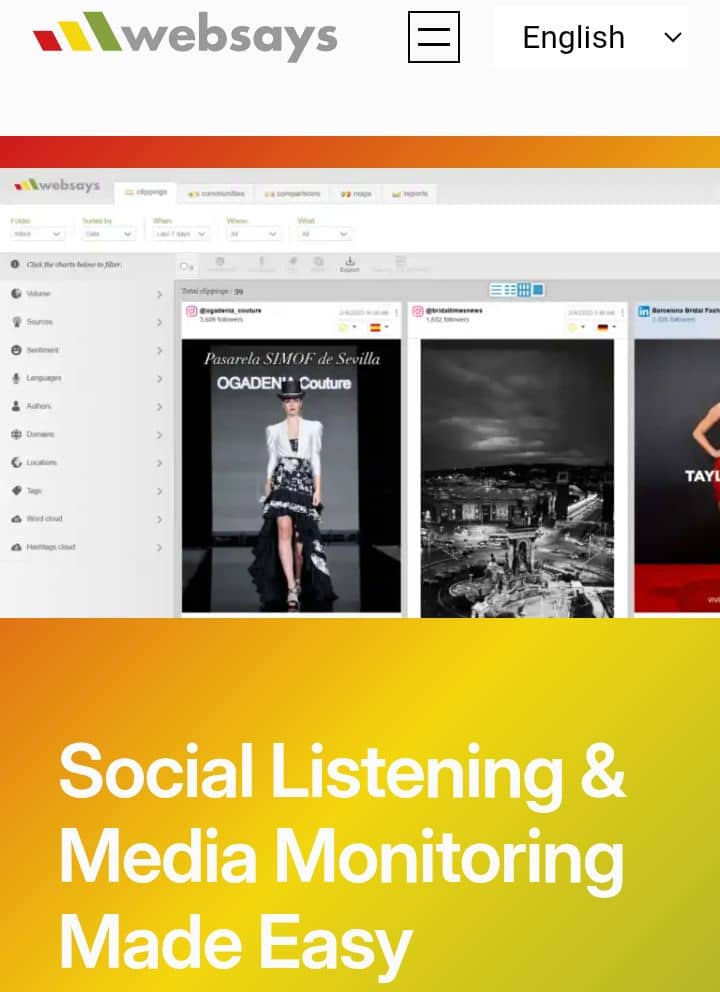The image size is (720, 992).
Task: Switch to the grid view layout icon
Action: pyautogui.click(x=524, y=290)
